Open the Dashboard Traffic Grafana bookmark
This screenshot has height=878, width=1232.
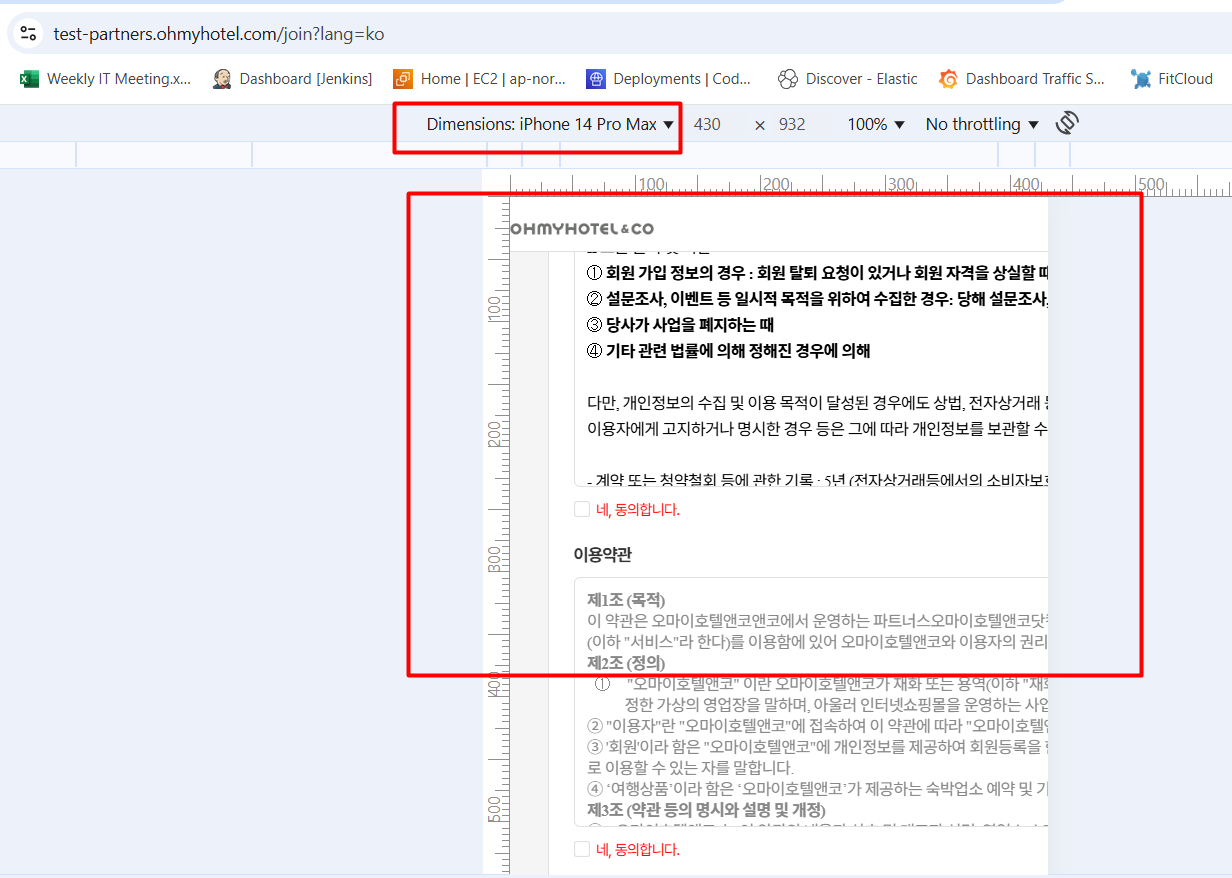pyautogui.click(x=1022, y=79)
